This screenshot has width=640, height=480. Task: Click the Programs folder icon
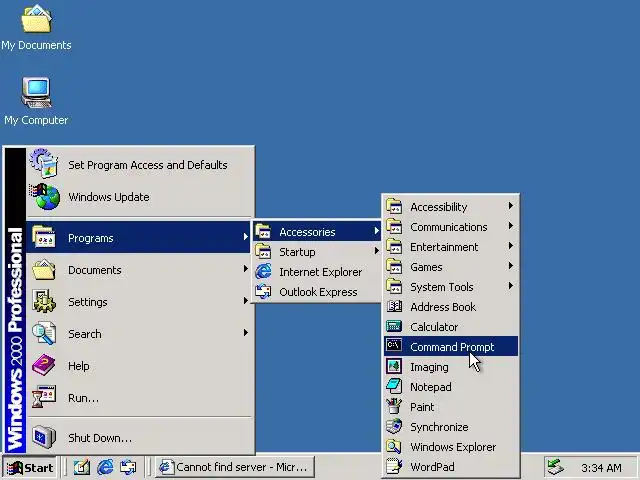[x=44, y=237]
